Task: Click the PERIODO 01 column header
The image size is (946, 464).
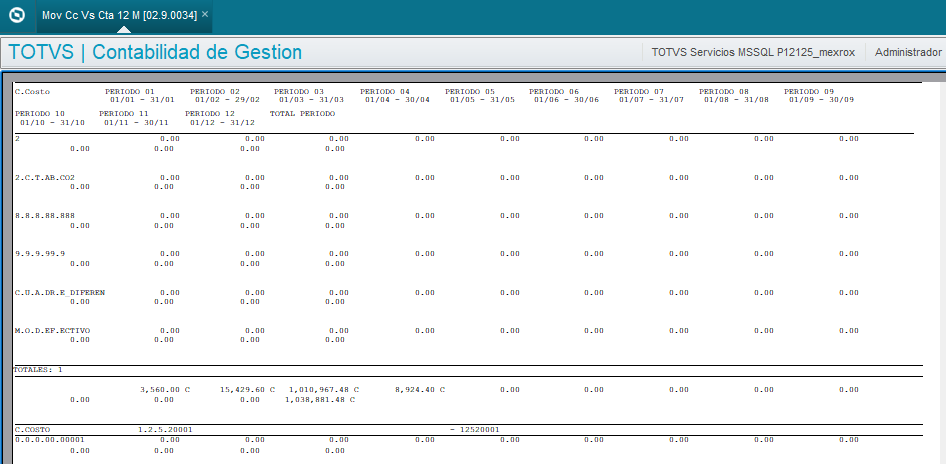Action: click(130, 92)
